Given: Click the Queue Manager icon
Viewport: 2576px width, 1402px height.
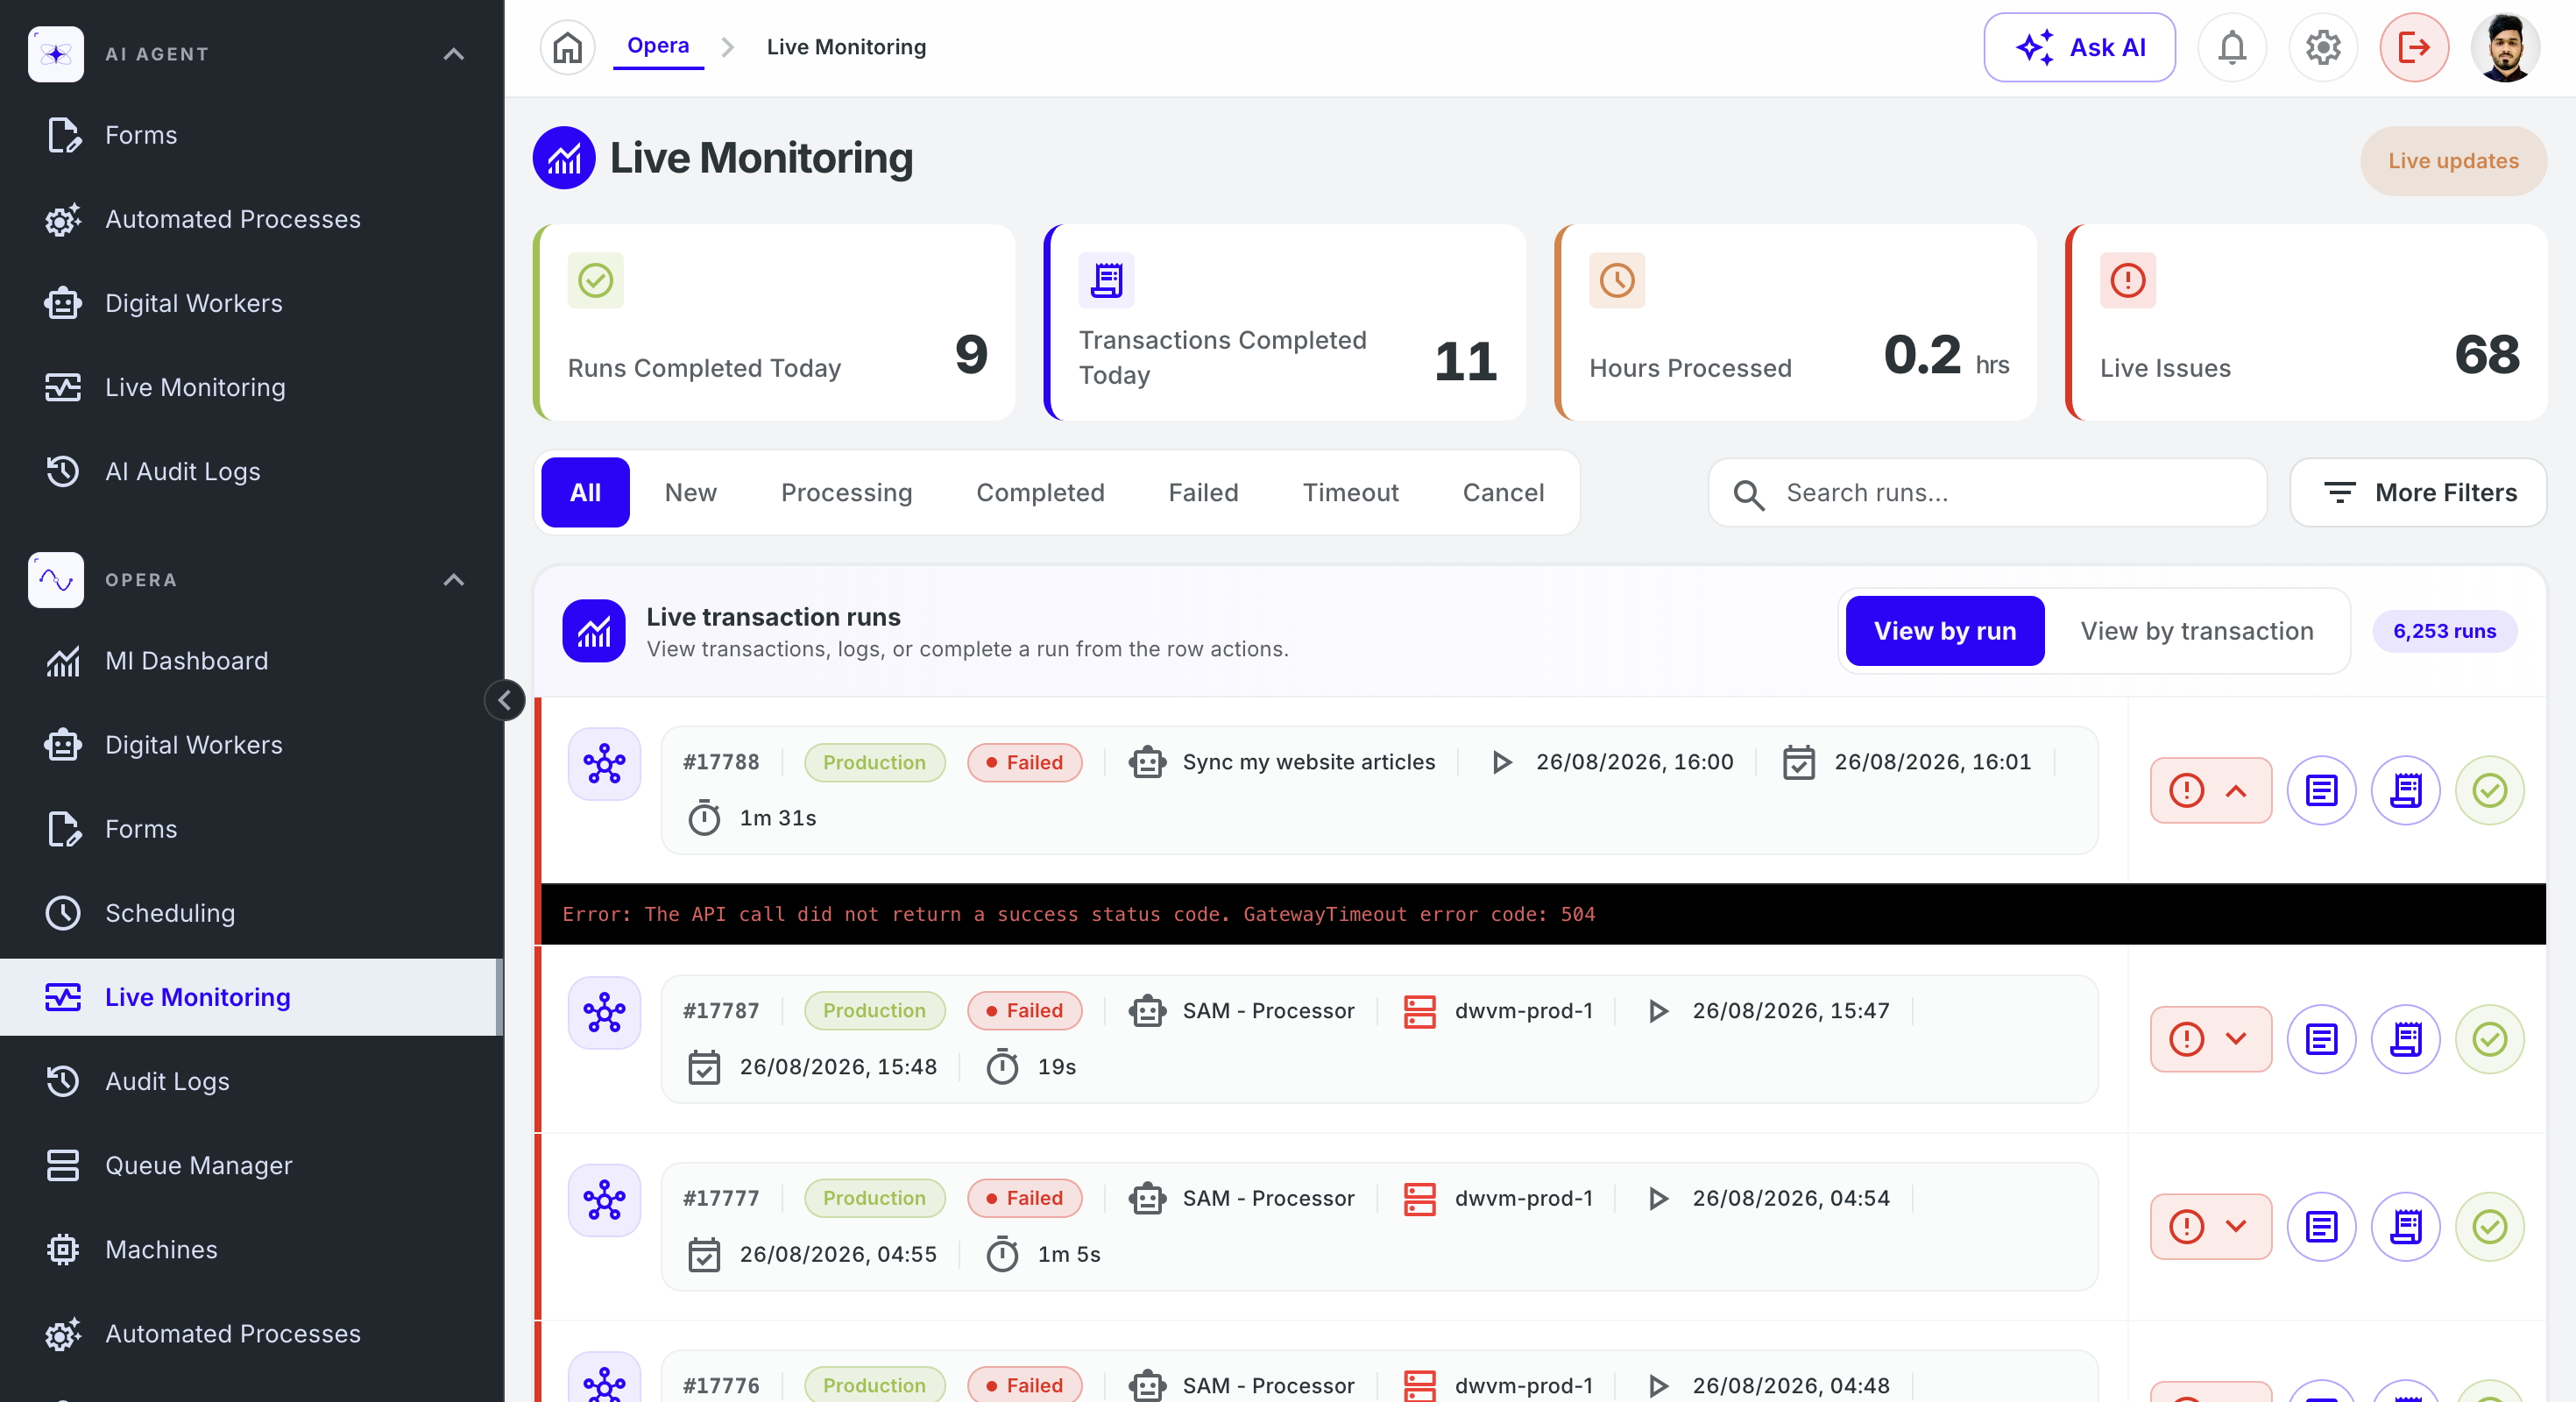Looking at the screenshot, I should click(x=63, y=1165).
